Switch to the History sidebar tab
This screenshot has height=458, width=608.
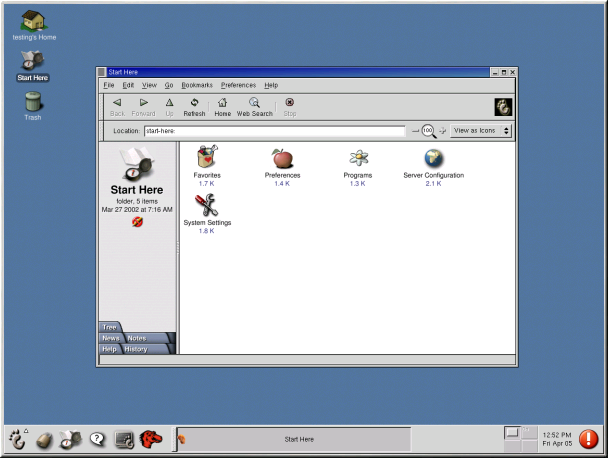[136, 349]
